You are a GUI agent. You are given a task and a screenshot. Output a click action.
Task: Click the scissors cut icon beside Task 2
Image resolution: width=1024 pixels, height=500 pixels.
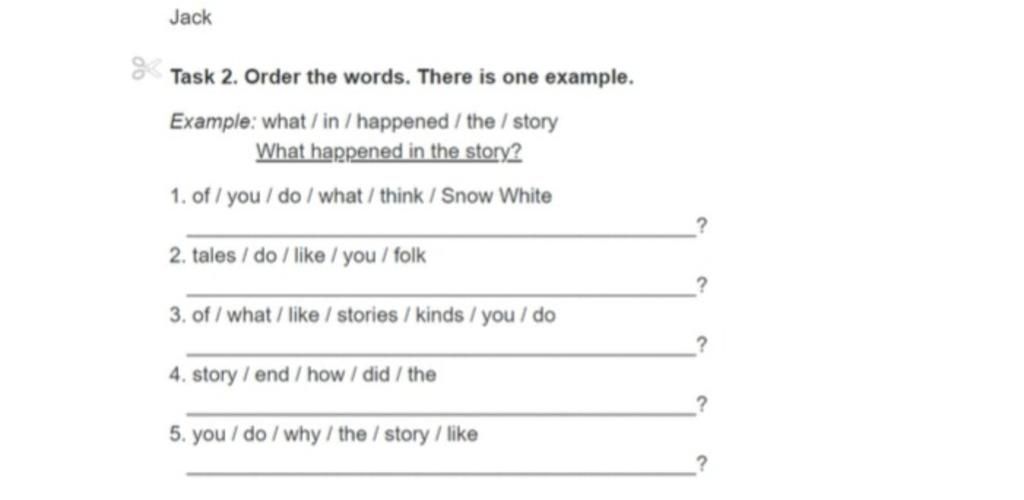point(146,68)
